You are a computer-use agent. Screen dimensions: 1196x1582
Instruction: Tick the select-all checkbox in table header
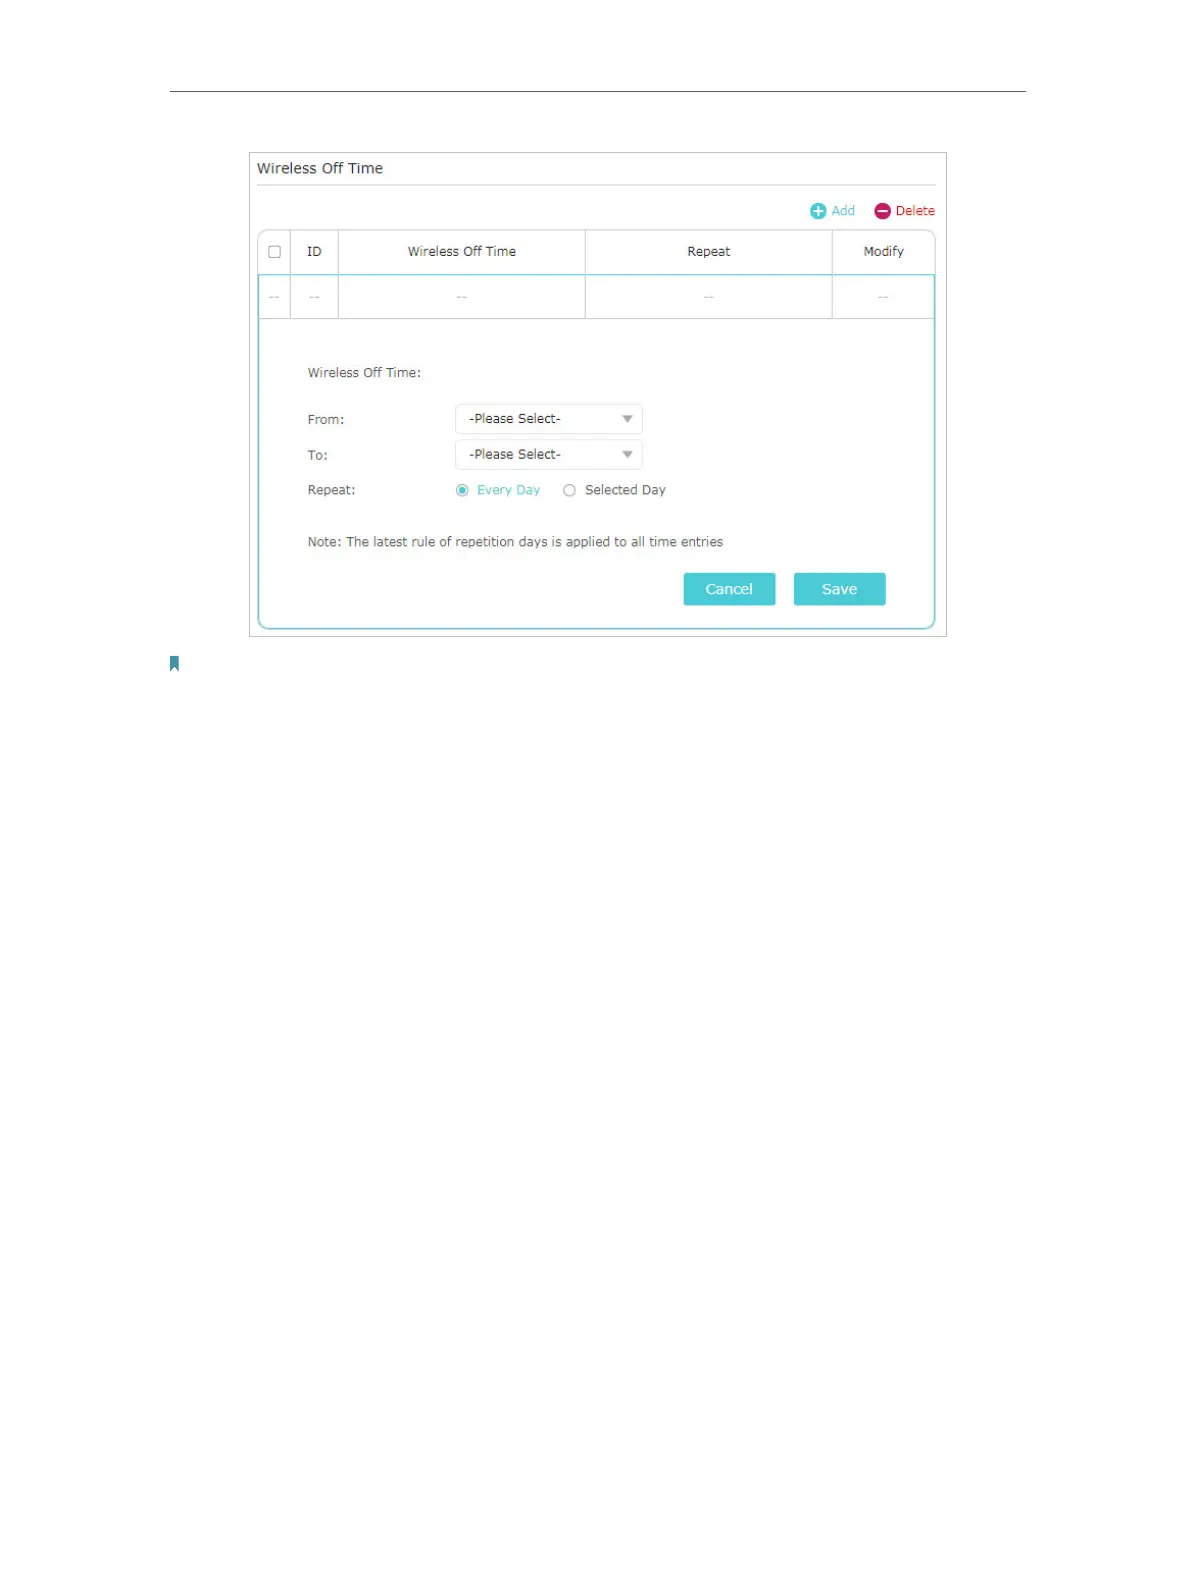[274, 252]
